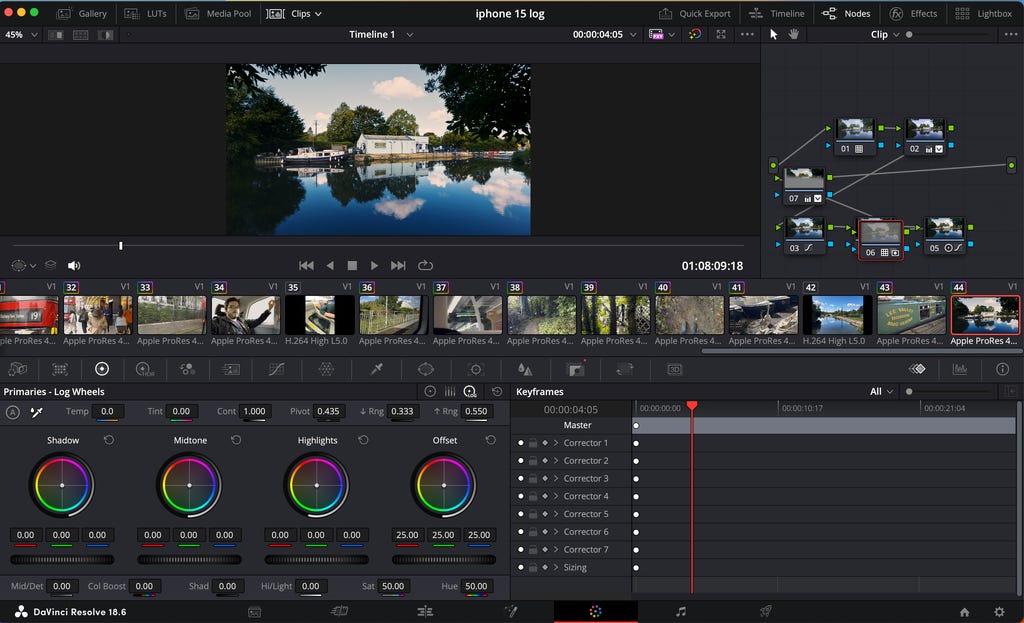The width and height of the screenshot is (1024, 623).
Task: Toggle the lock on Corrector 3
Action: point(533,479)
